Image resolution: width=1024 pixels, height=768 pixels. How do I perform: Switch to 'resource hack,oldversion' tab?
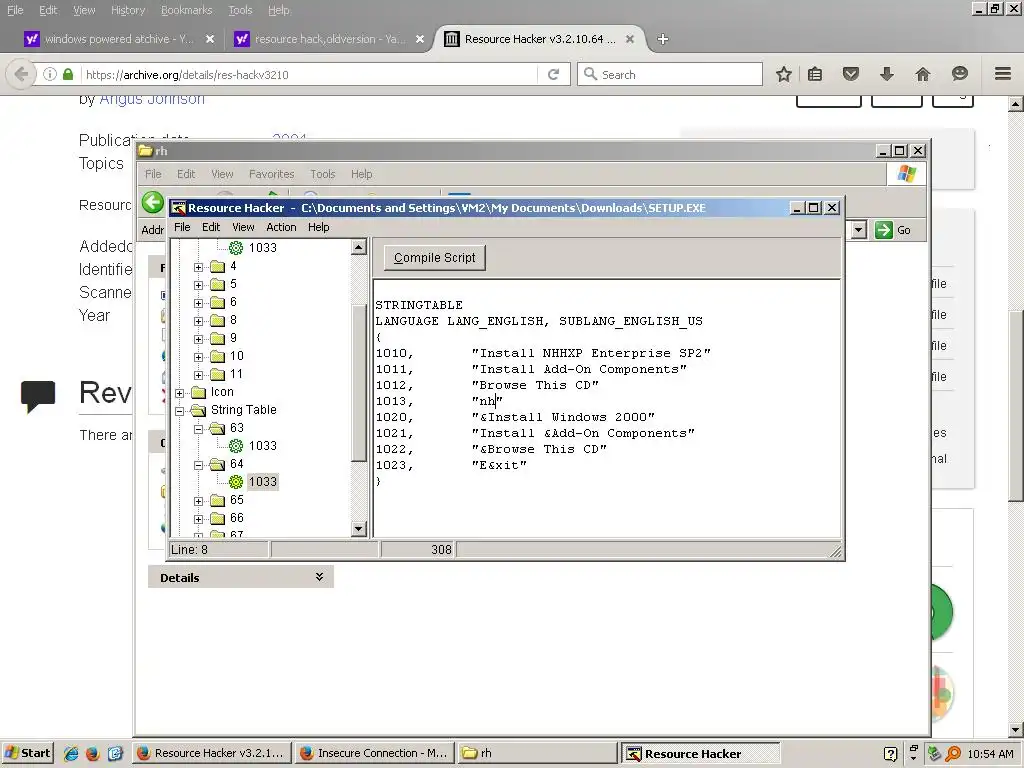329,39
